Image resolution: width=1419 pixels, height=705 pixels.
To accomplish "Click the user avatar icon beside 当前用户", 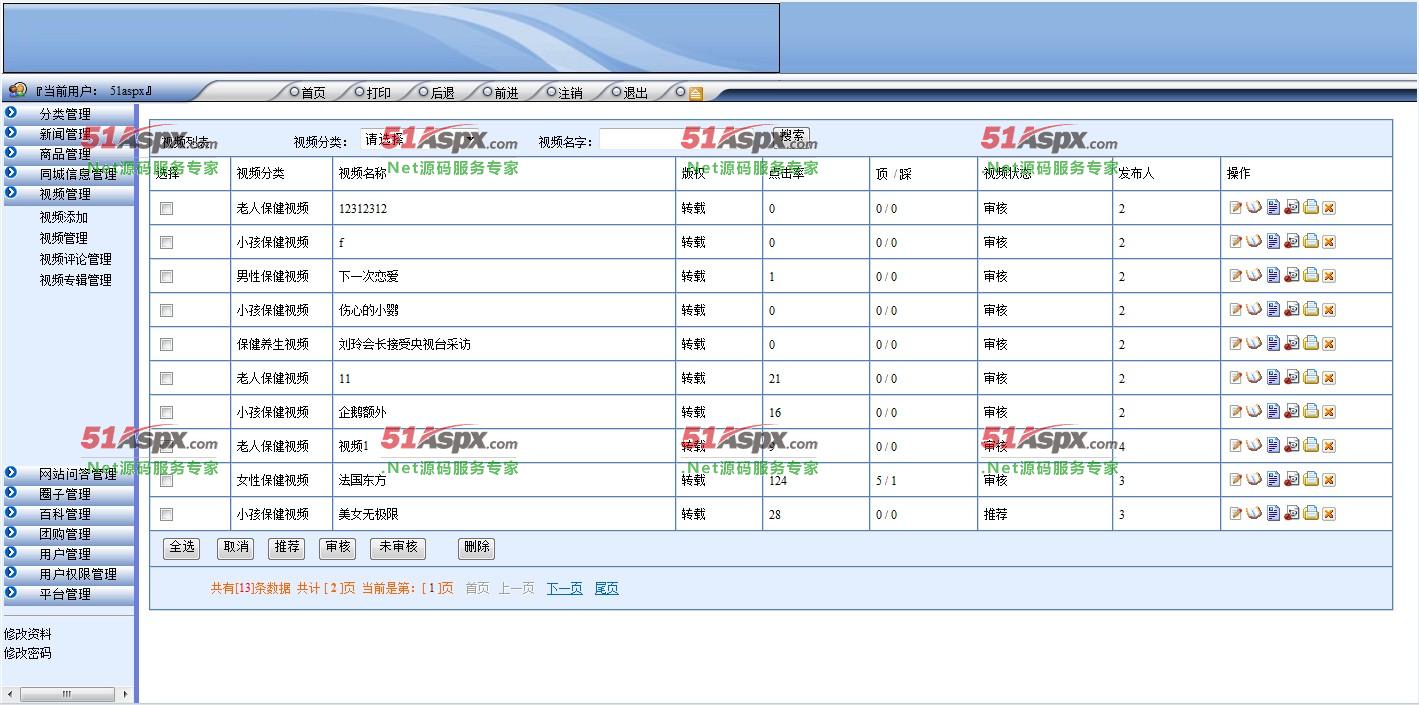I will click(17, 91).
